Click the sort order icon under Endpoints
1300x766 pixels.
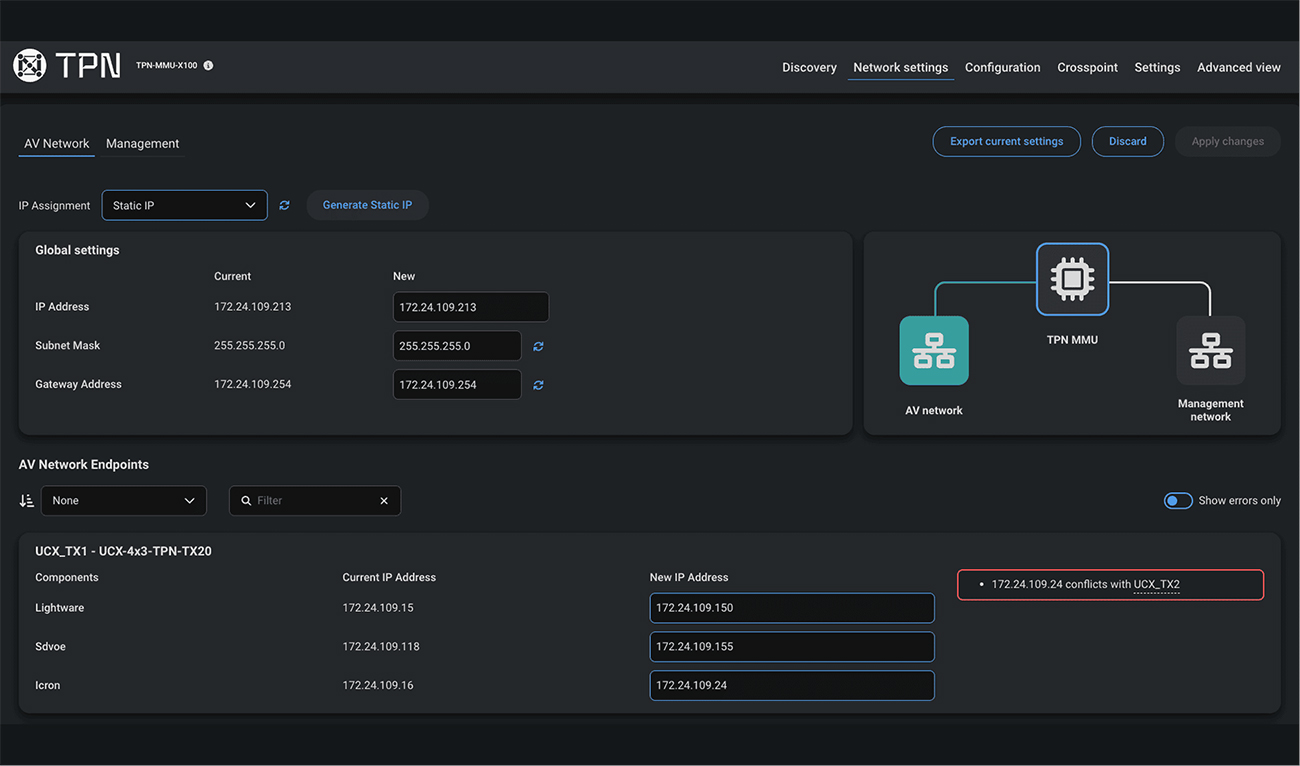[x=27, y=500]
